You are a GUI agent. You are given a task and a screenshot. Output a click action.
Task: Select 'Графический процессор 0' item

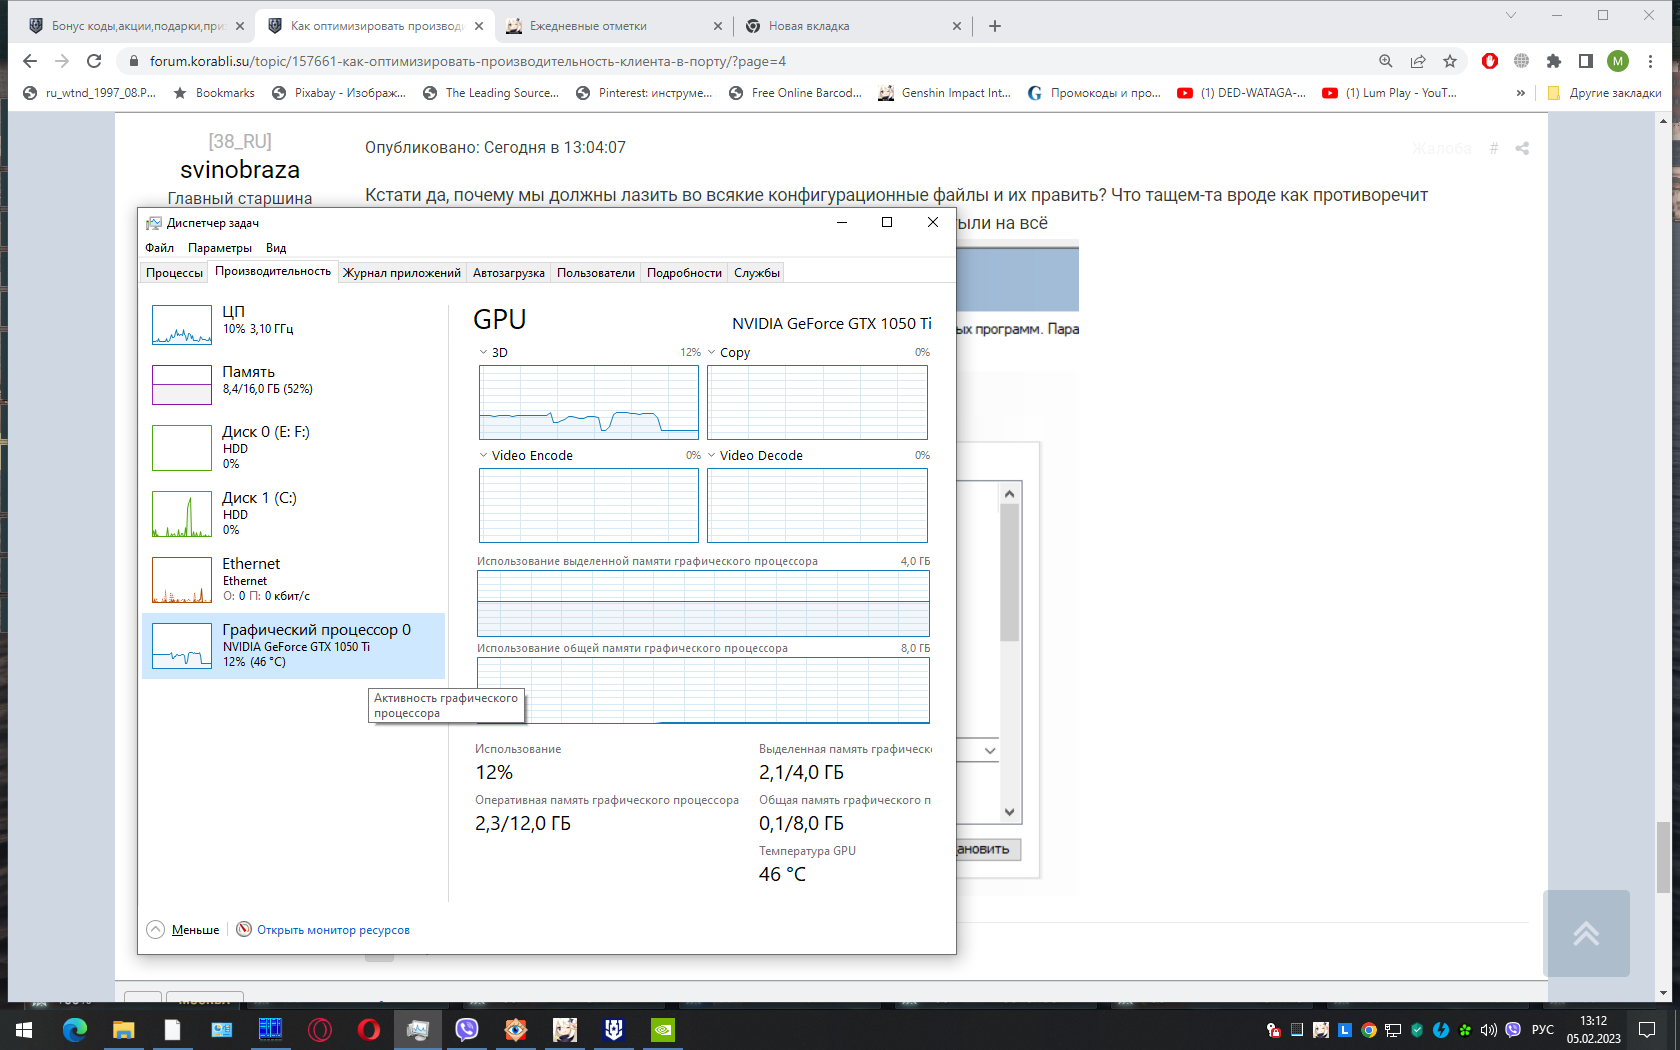coord(293,646)
